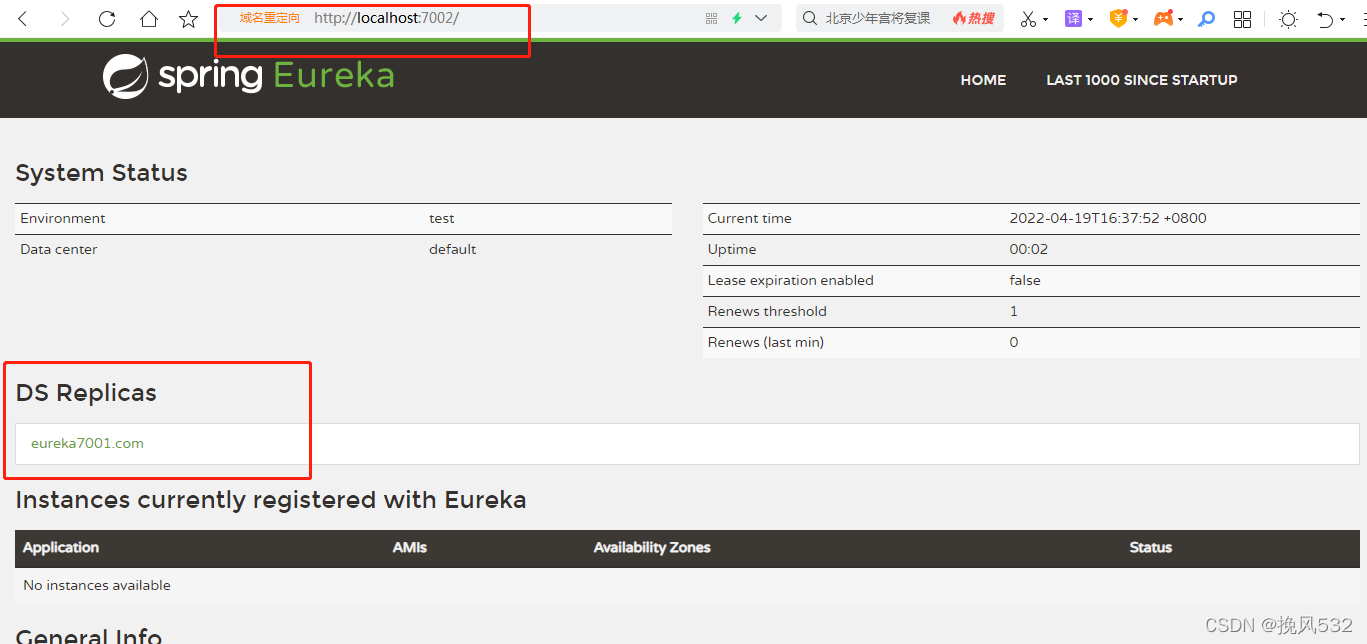Click the orange game controller icon
Image resolution: width=1367 pixels, height=644 pixels.
click(x=1163, y=19)
